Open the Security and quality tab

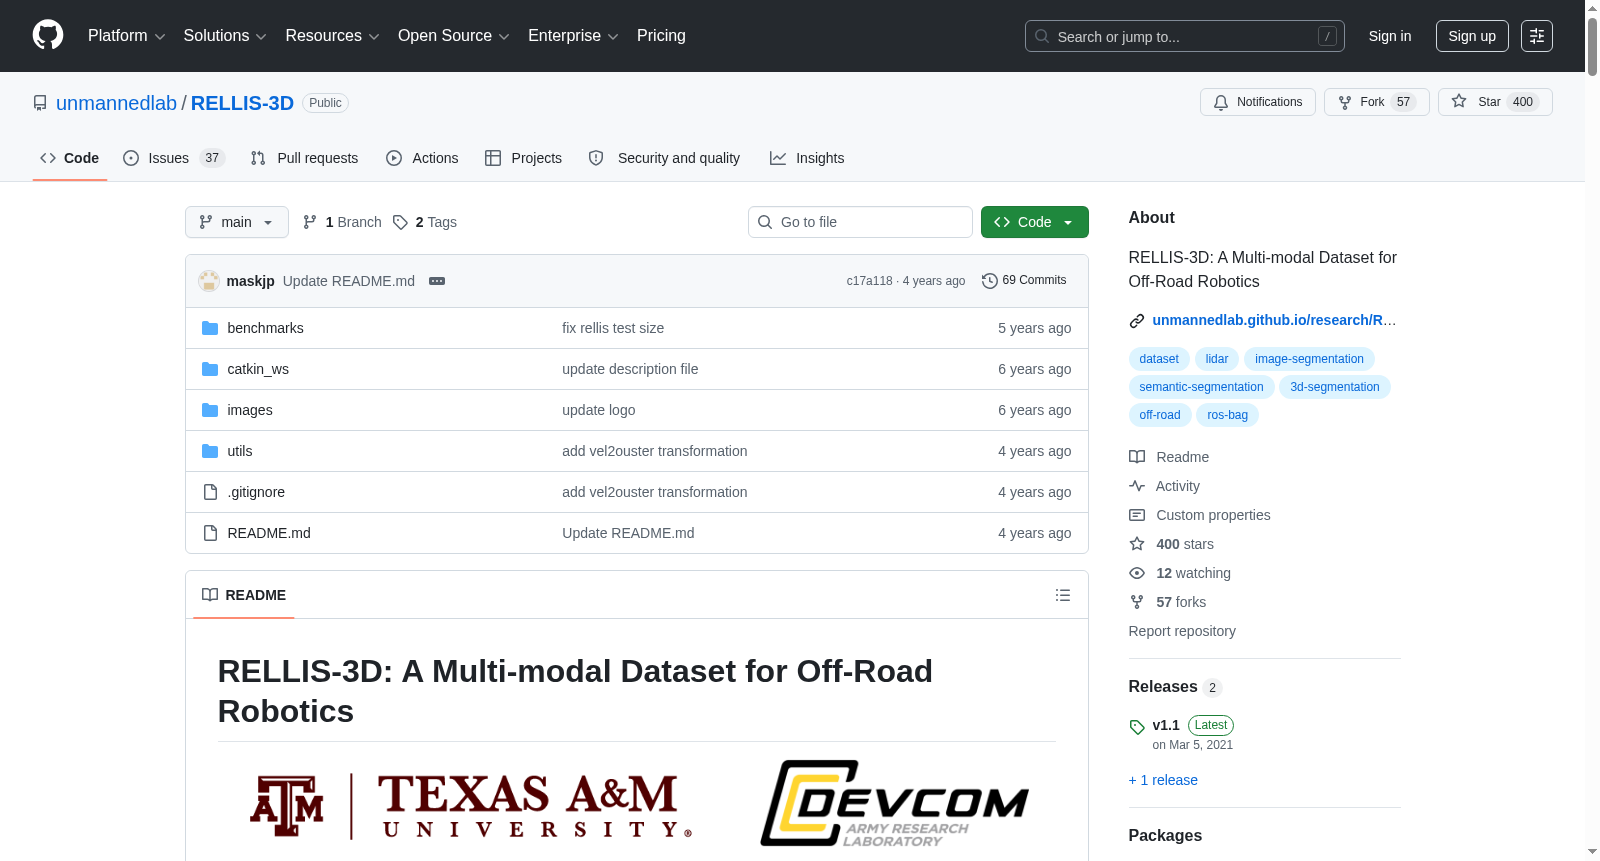pos(665,158)
